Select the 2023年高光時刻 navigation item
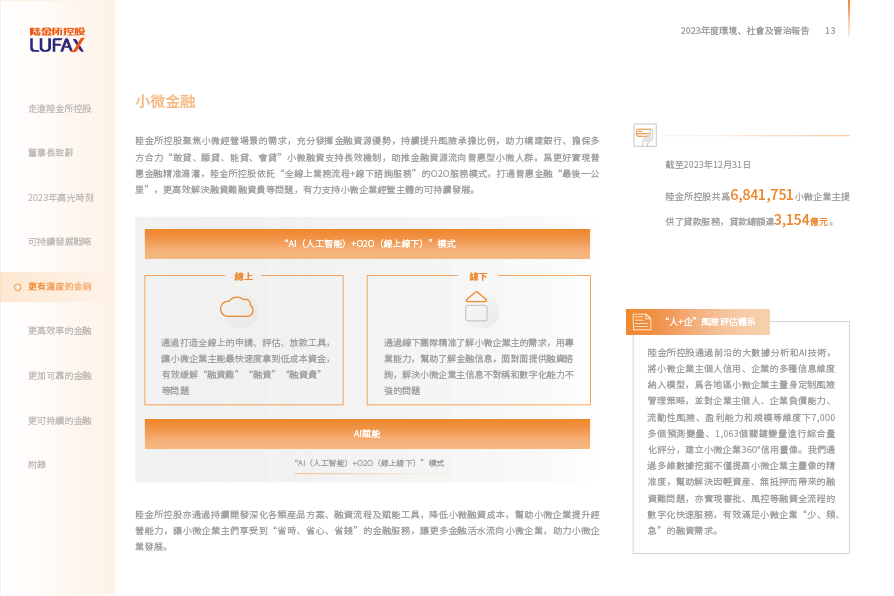 coord(60,198)
